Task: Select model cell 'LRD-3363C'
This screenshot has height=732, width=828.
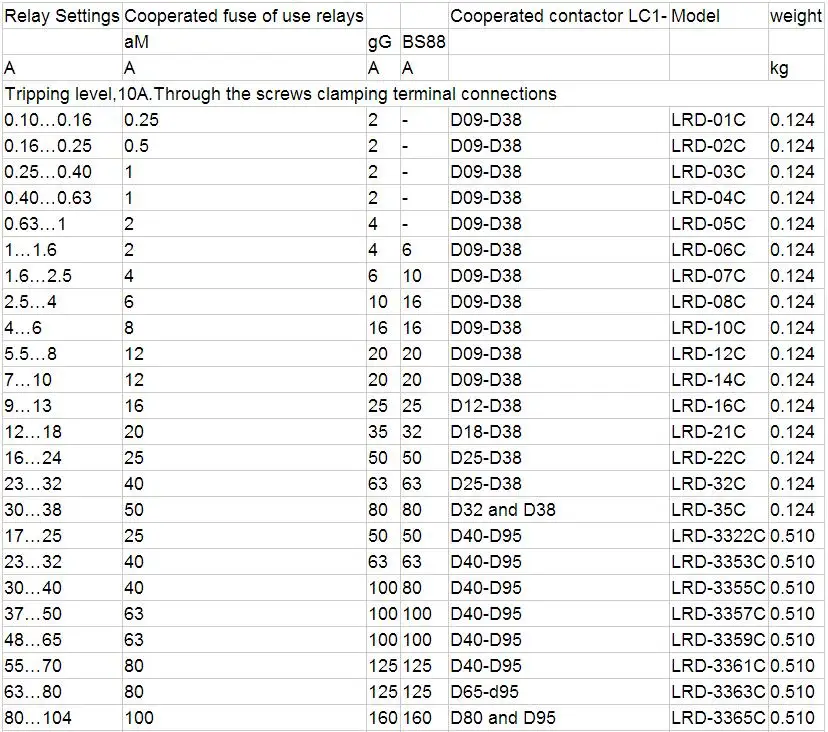Action: (x=718, y=691)
